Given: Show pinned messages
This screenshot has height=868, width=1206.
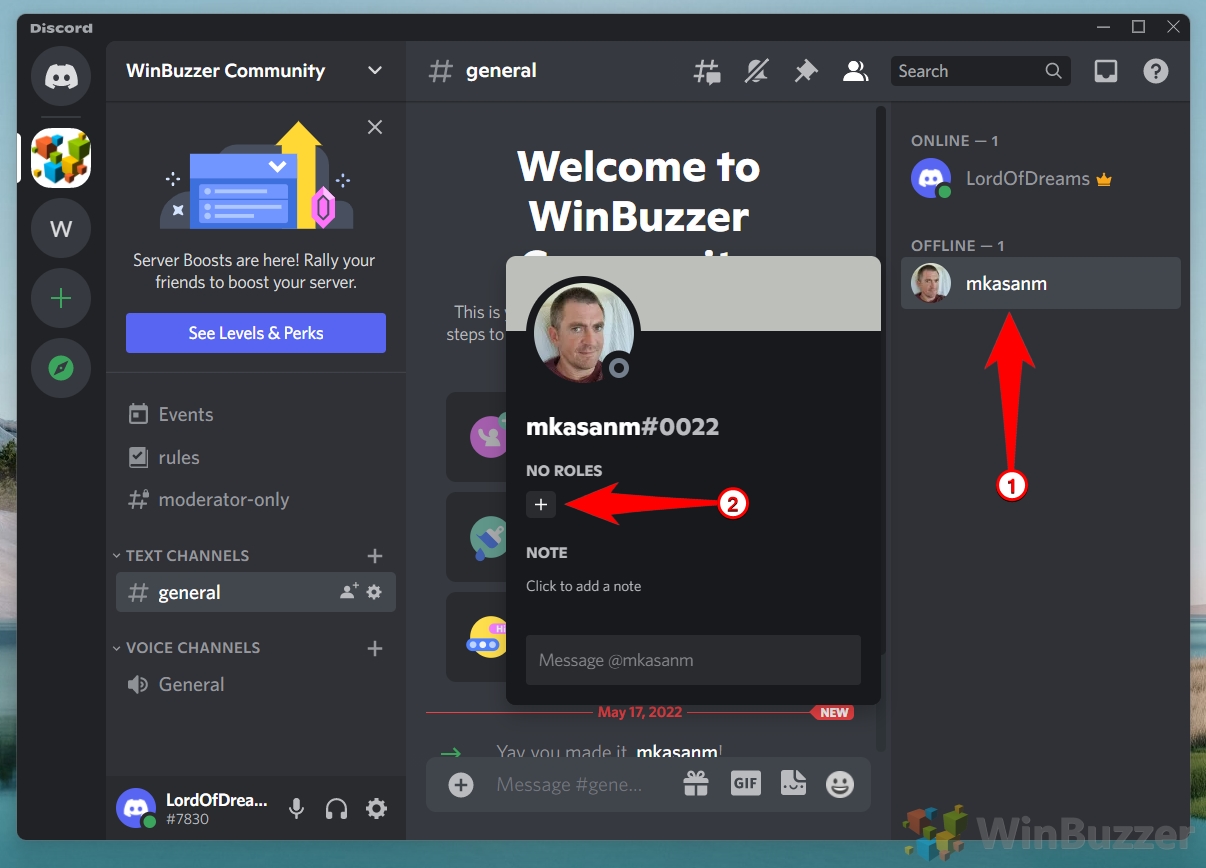Looking at the screenshot, I should click(x=805, y=71).
